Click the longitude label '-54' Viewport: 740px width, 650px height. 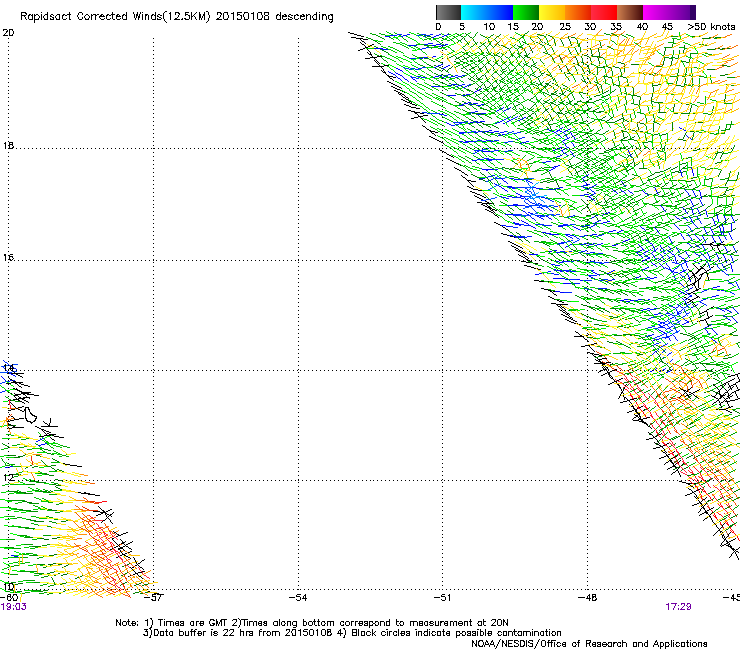click(298, 598)
